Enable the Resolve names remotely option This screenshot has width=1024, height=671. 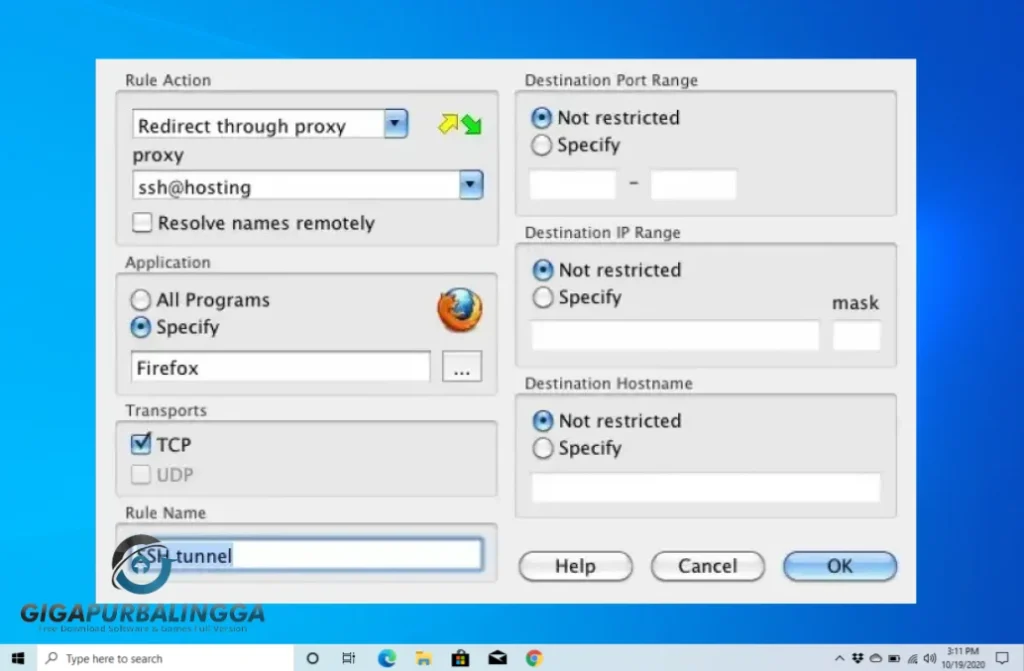141,223
